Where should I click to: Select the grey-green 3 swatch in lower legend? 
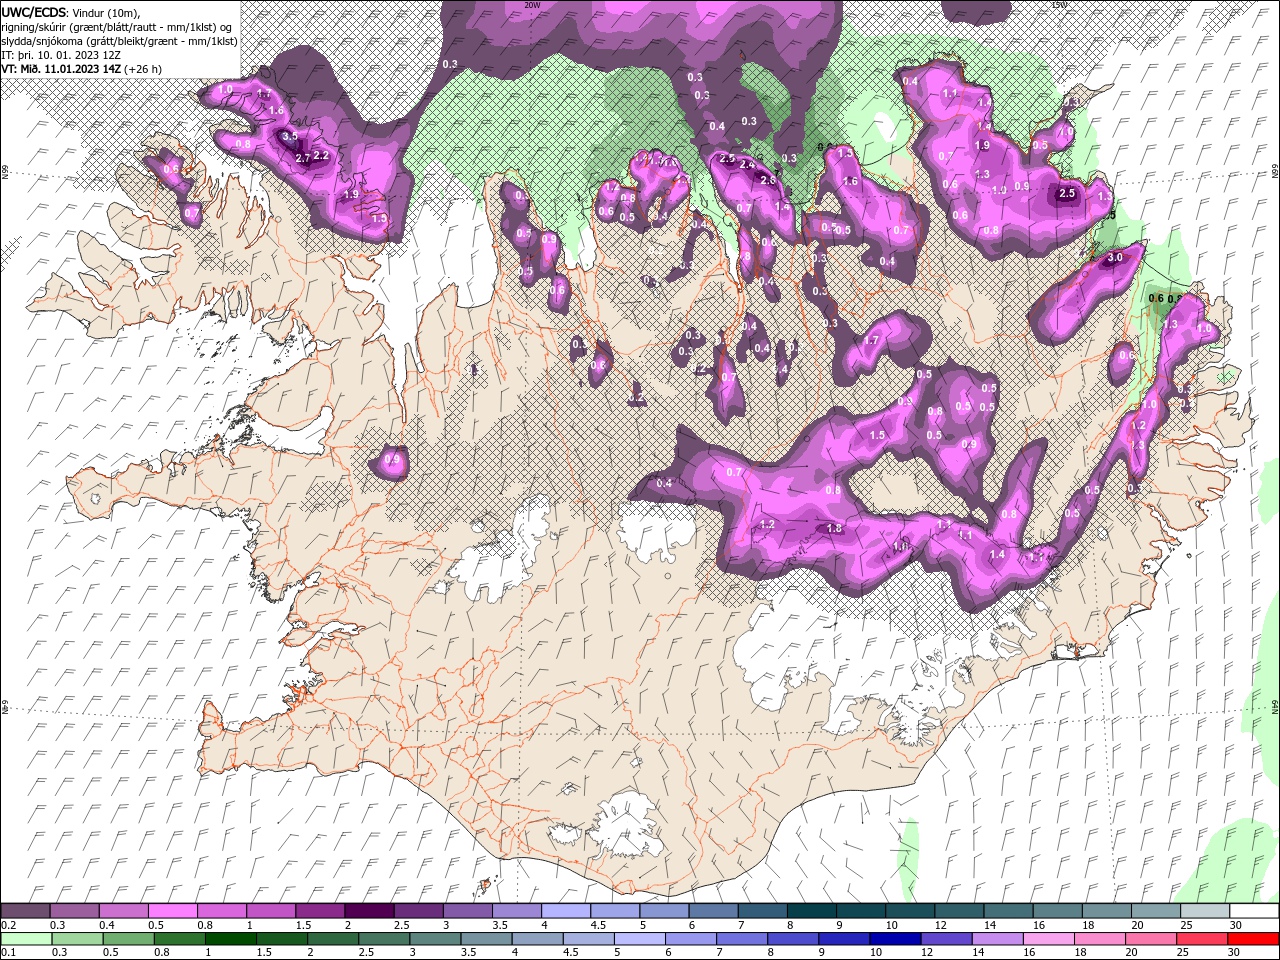[436, 939]
